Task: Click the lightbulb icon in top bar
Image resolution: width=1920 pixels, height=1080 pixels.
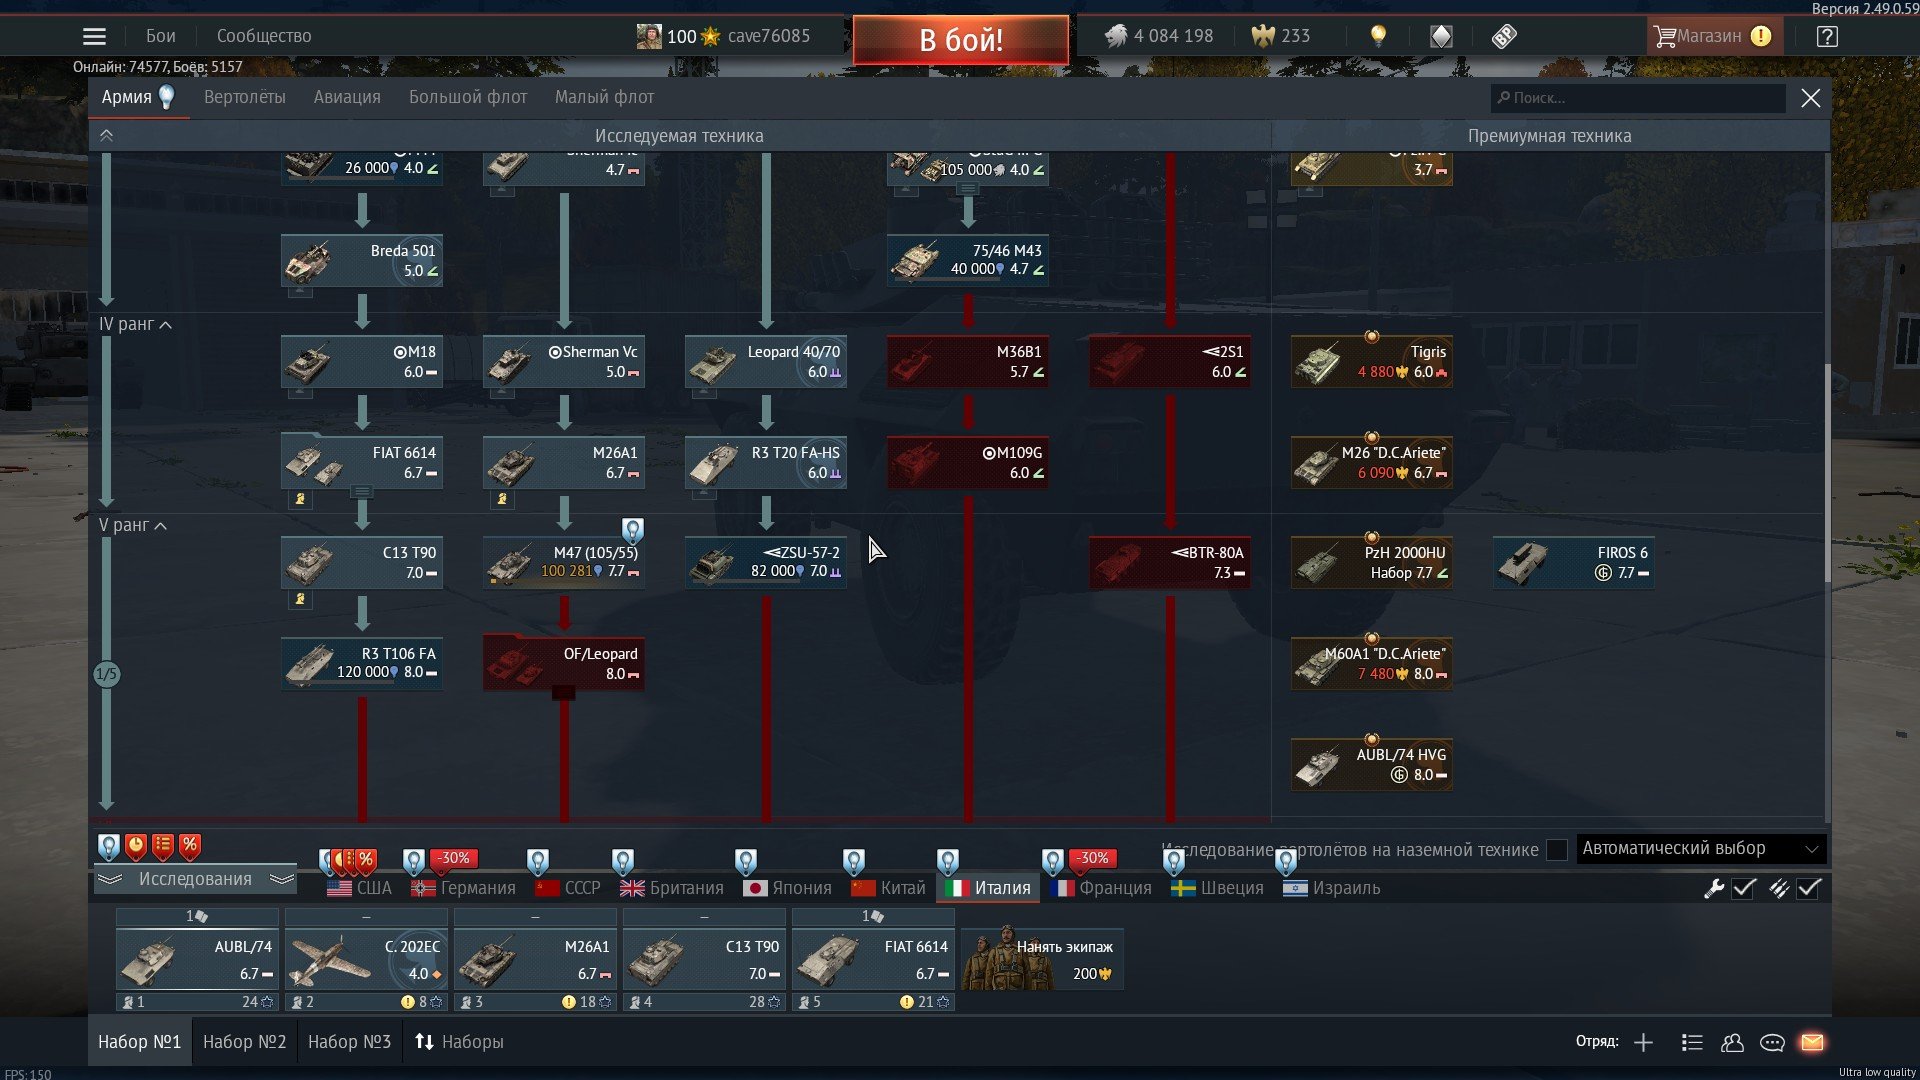Action: 1378,37
